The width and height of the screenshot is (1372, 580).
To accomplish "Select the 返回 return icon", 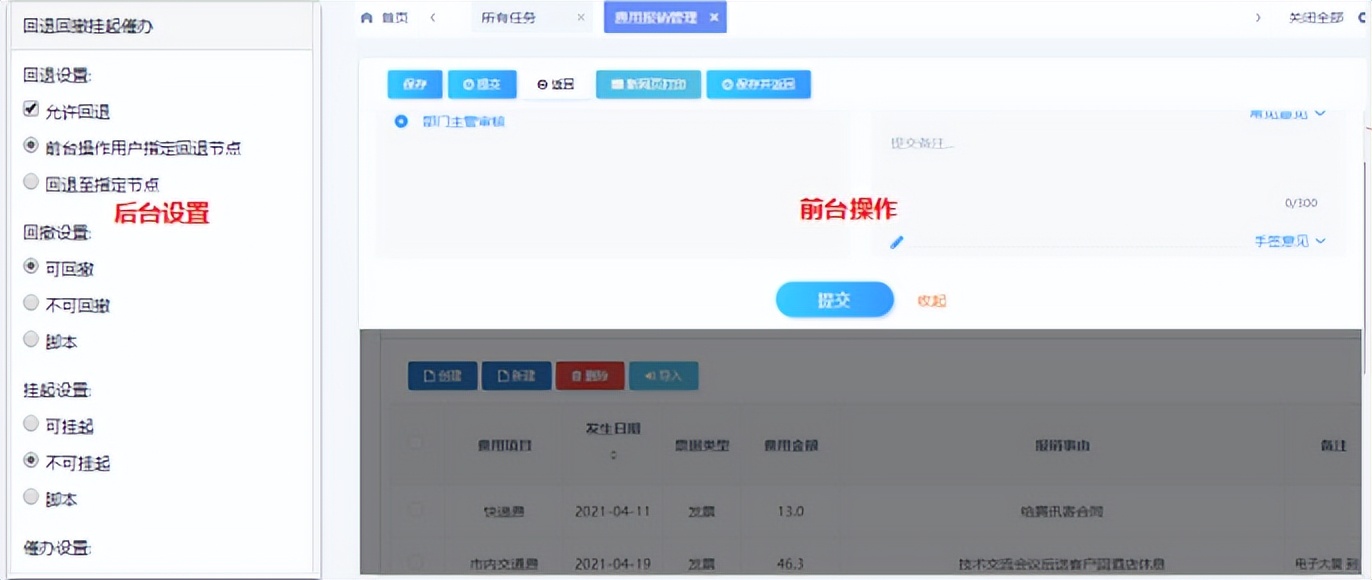I will (x=553, y=84).
